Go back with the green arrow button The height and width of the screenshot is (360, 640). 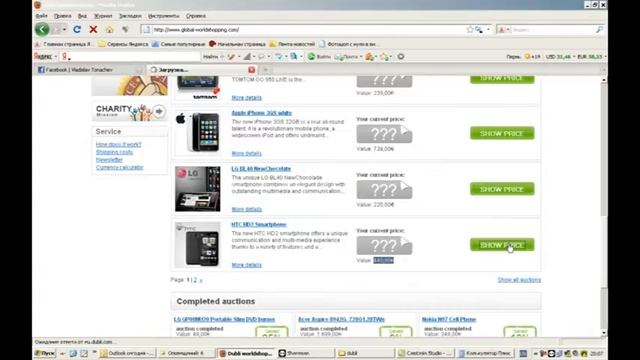42,29
